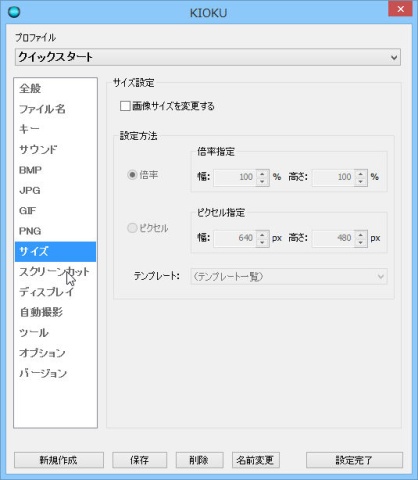Increase pixel 幅 640 with up arrow
This screenshot has height=480, width=418.
[x=262, y=234]
